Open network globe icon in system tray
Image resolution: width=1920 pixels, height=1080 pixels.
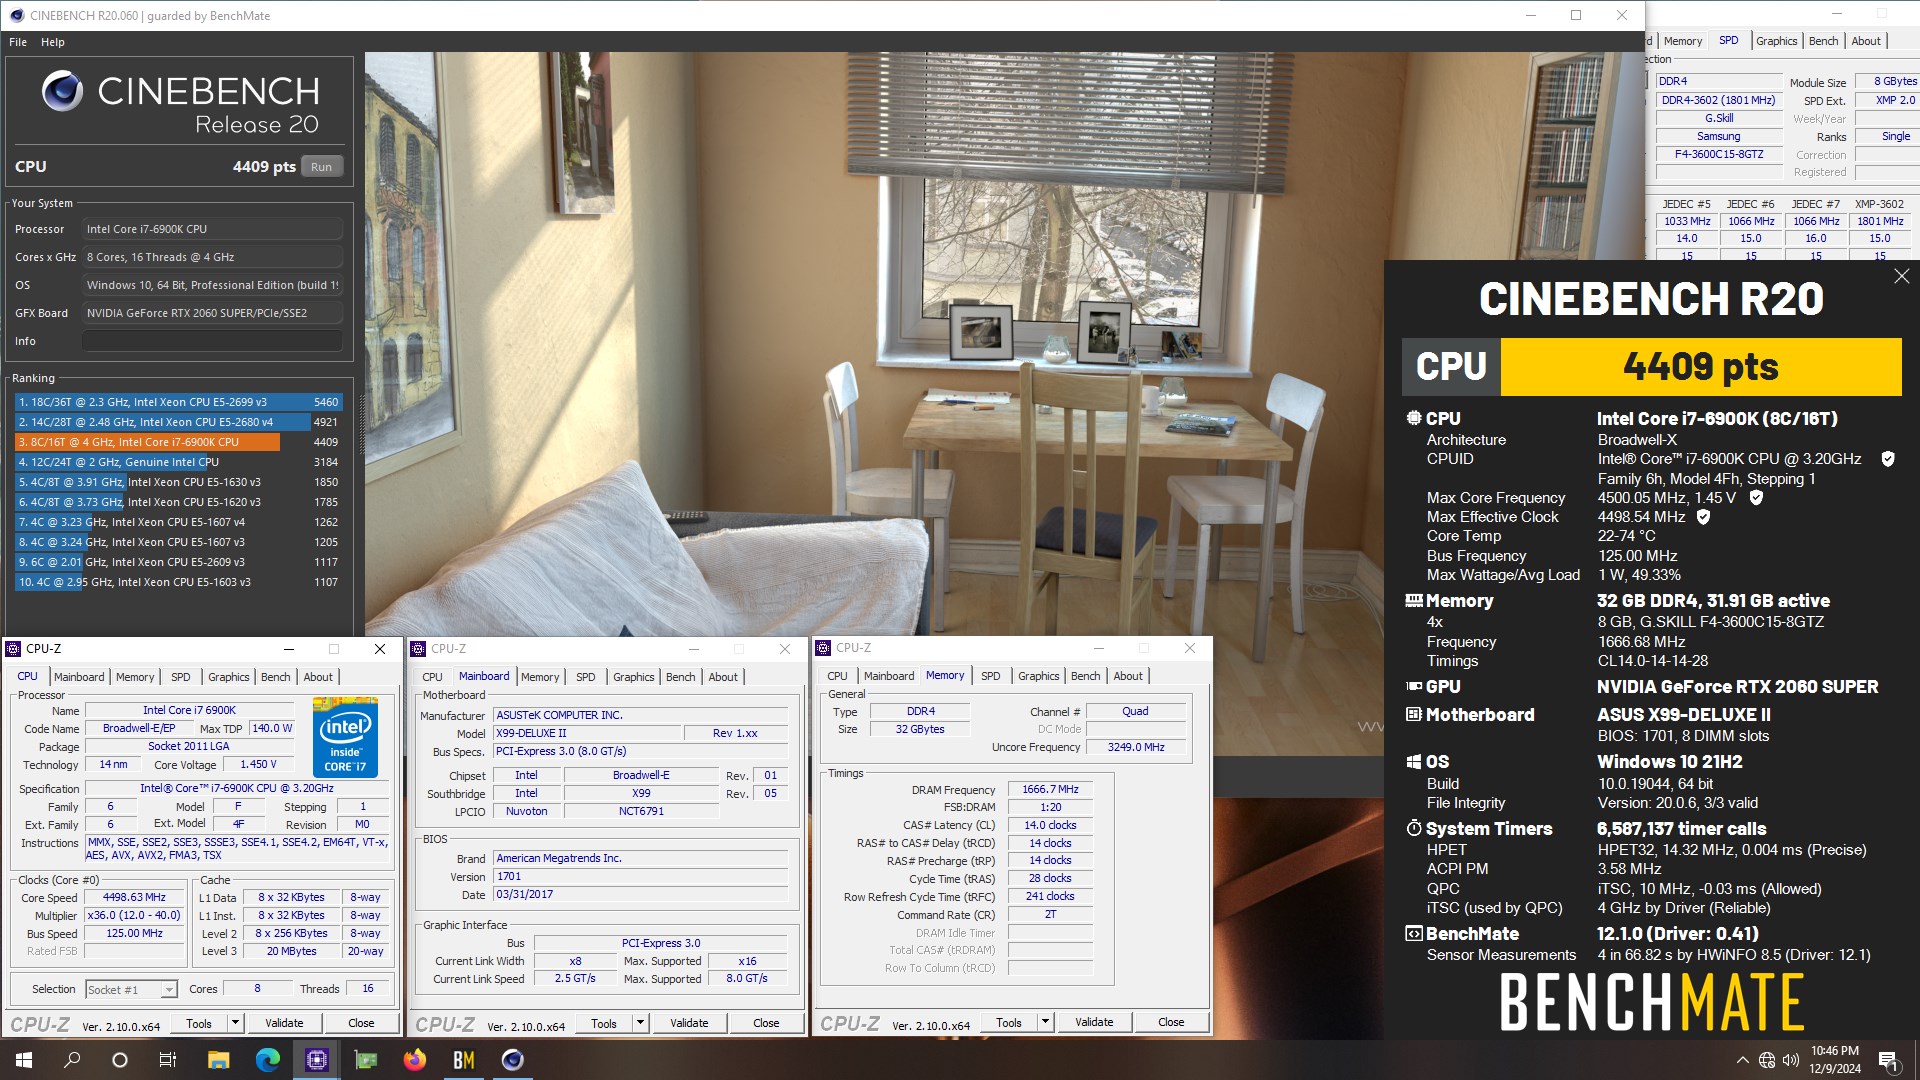(x=1767, y=1060)
